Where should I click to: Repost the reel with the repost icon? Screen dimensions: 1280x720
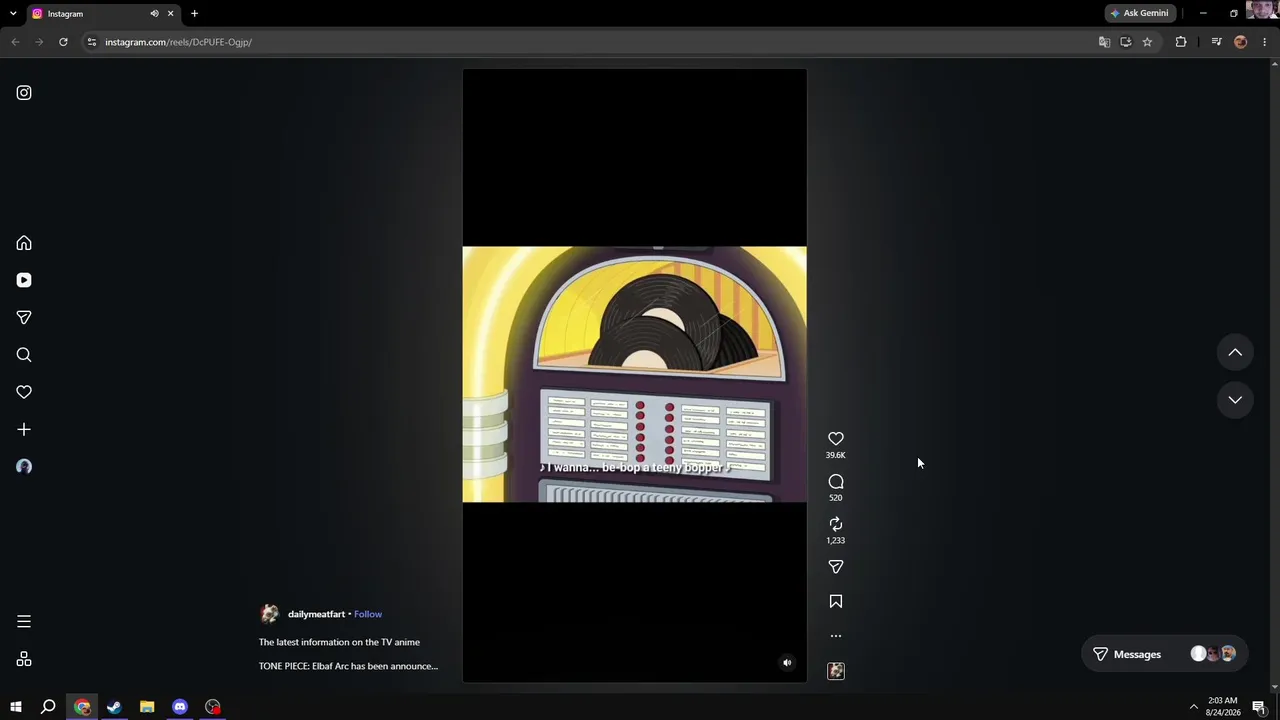(836, 524)
